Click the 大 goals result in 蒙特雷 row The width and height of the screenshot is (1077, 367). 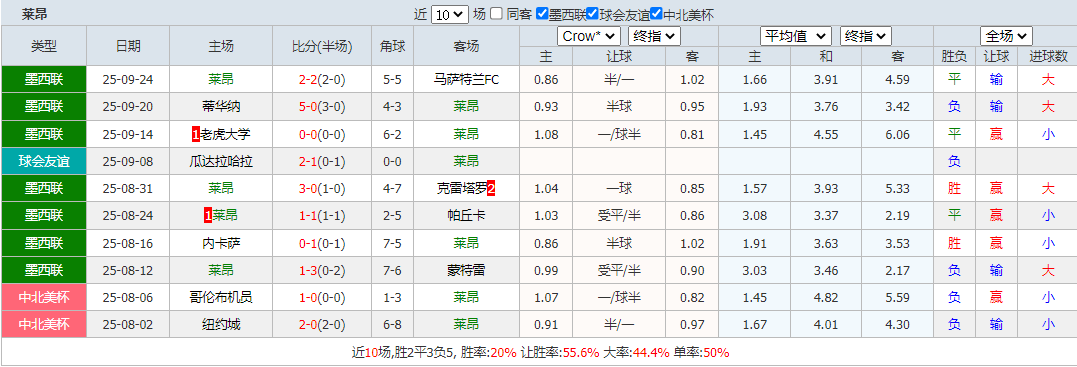click(x=1048, y=270)
